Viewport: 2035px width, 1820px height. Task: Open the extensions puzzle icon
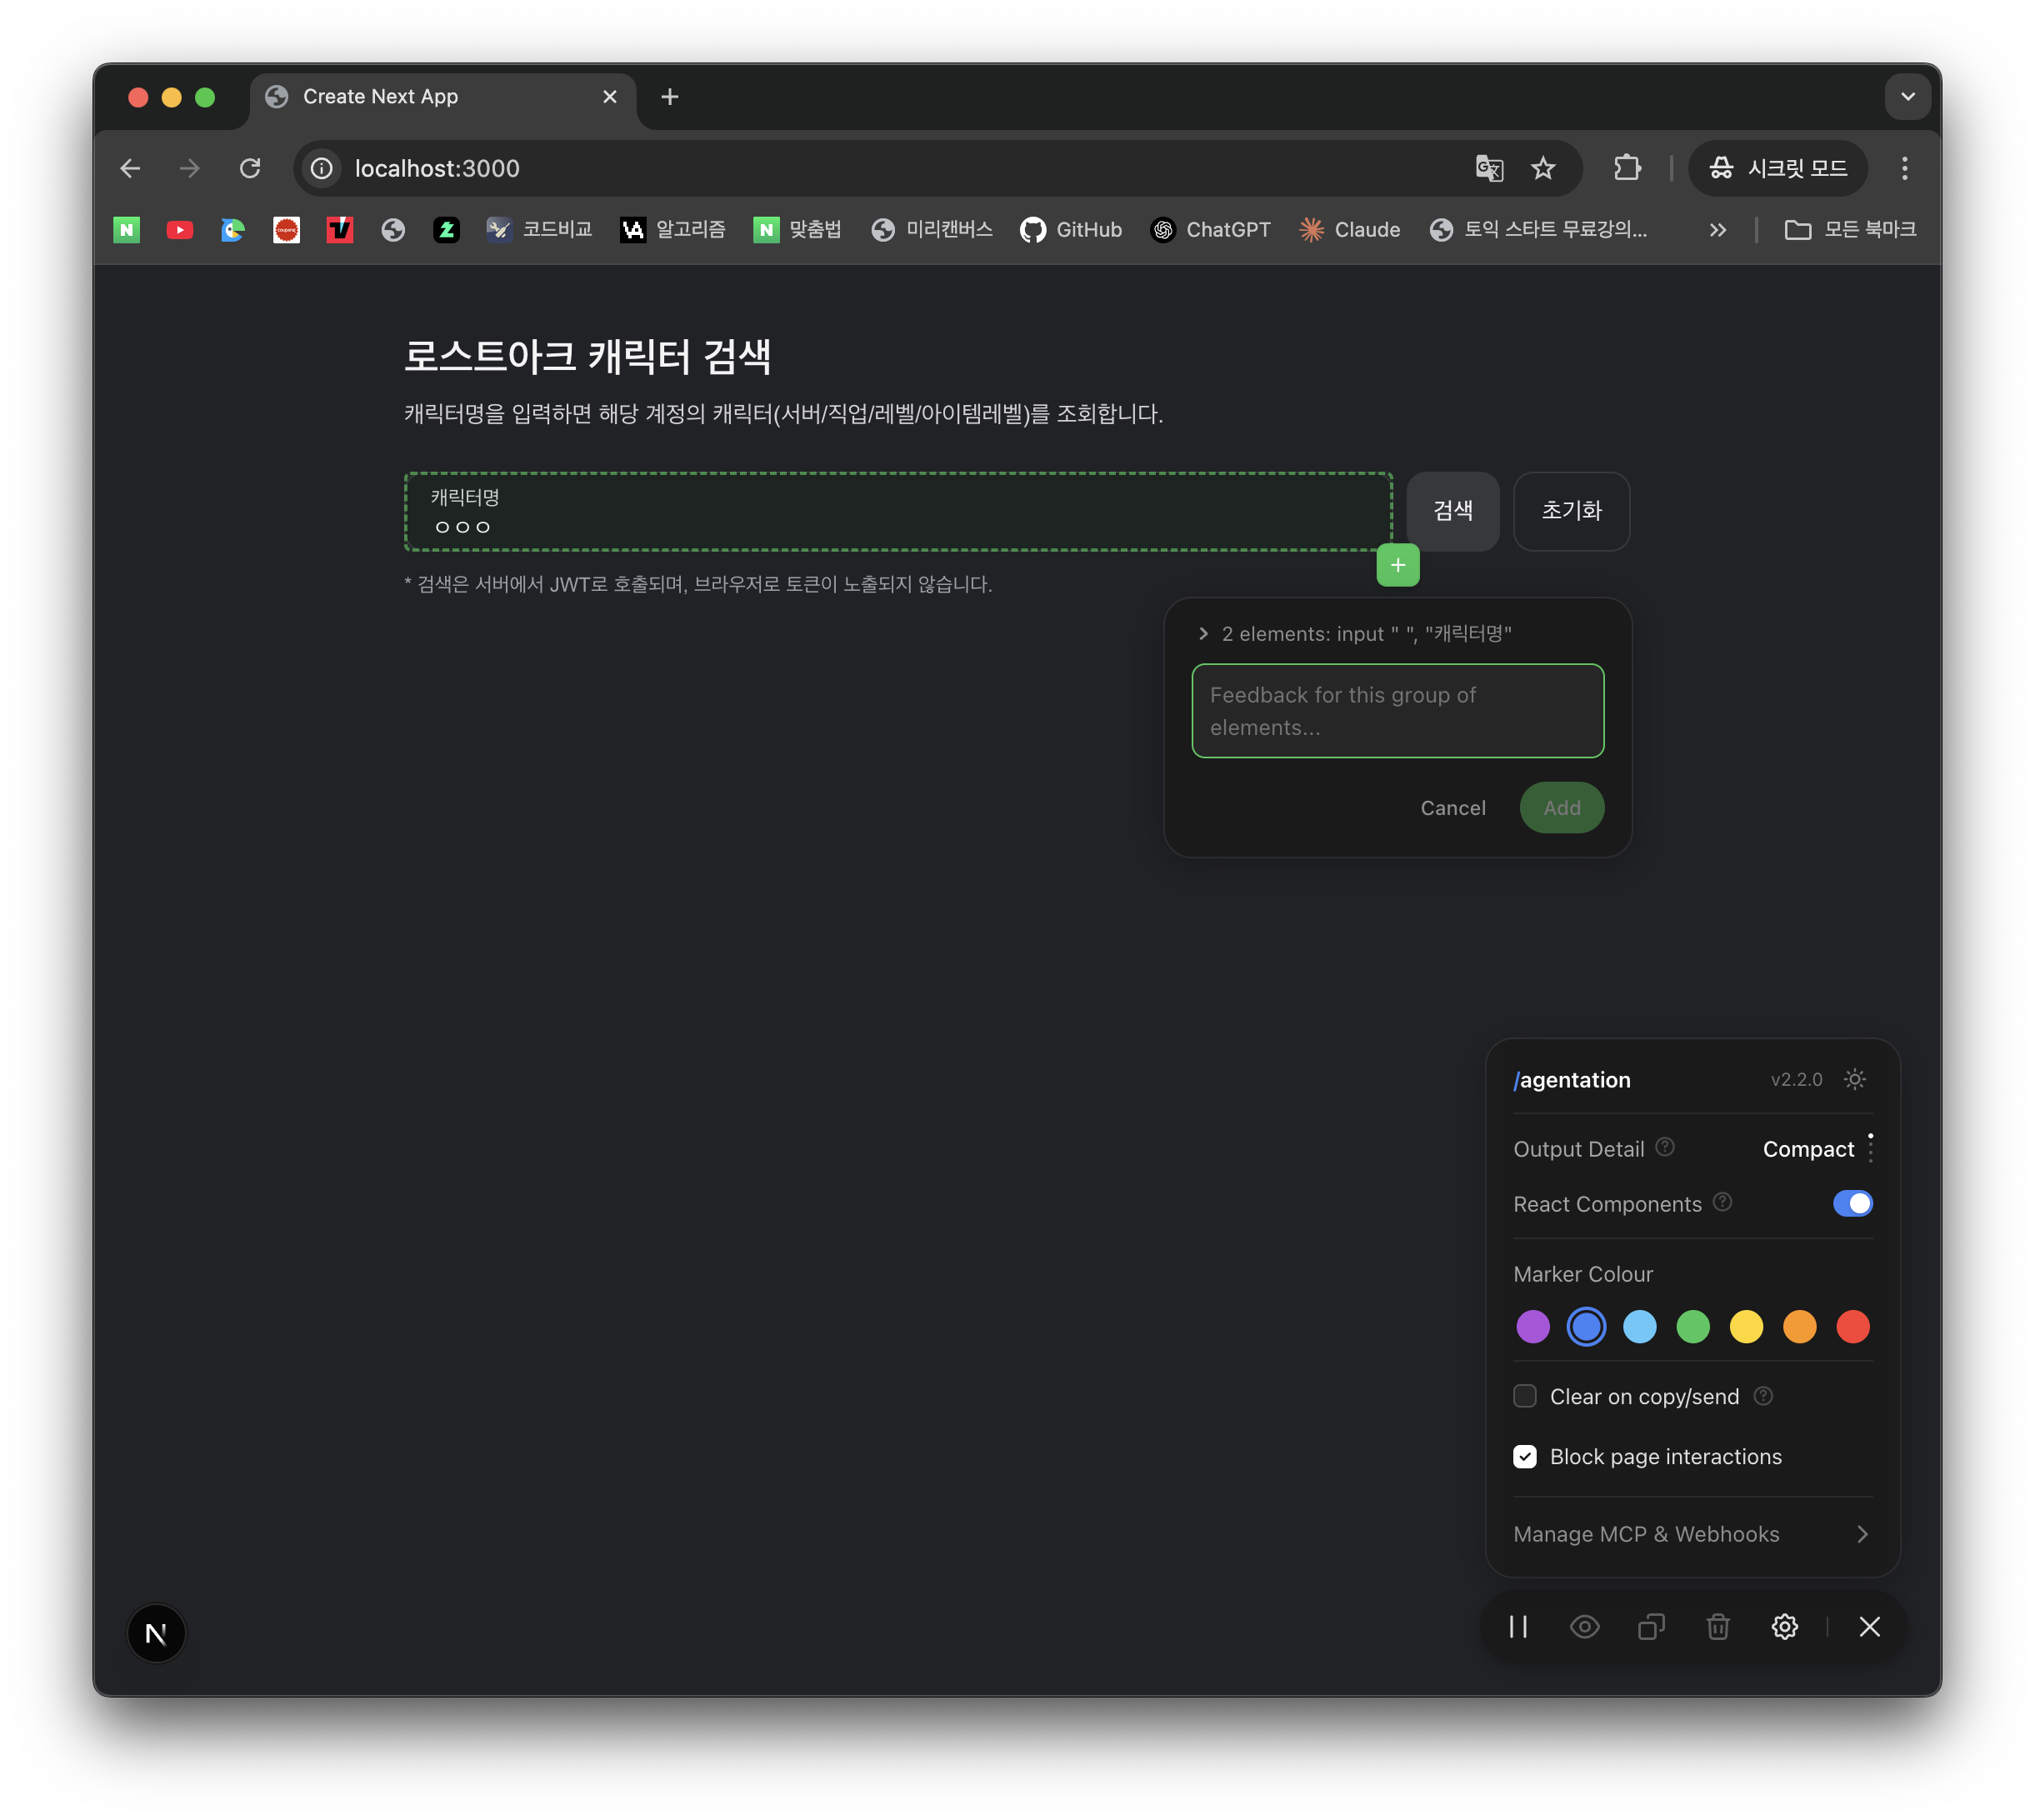click(x=1627, y=168)
